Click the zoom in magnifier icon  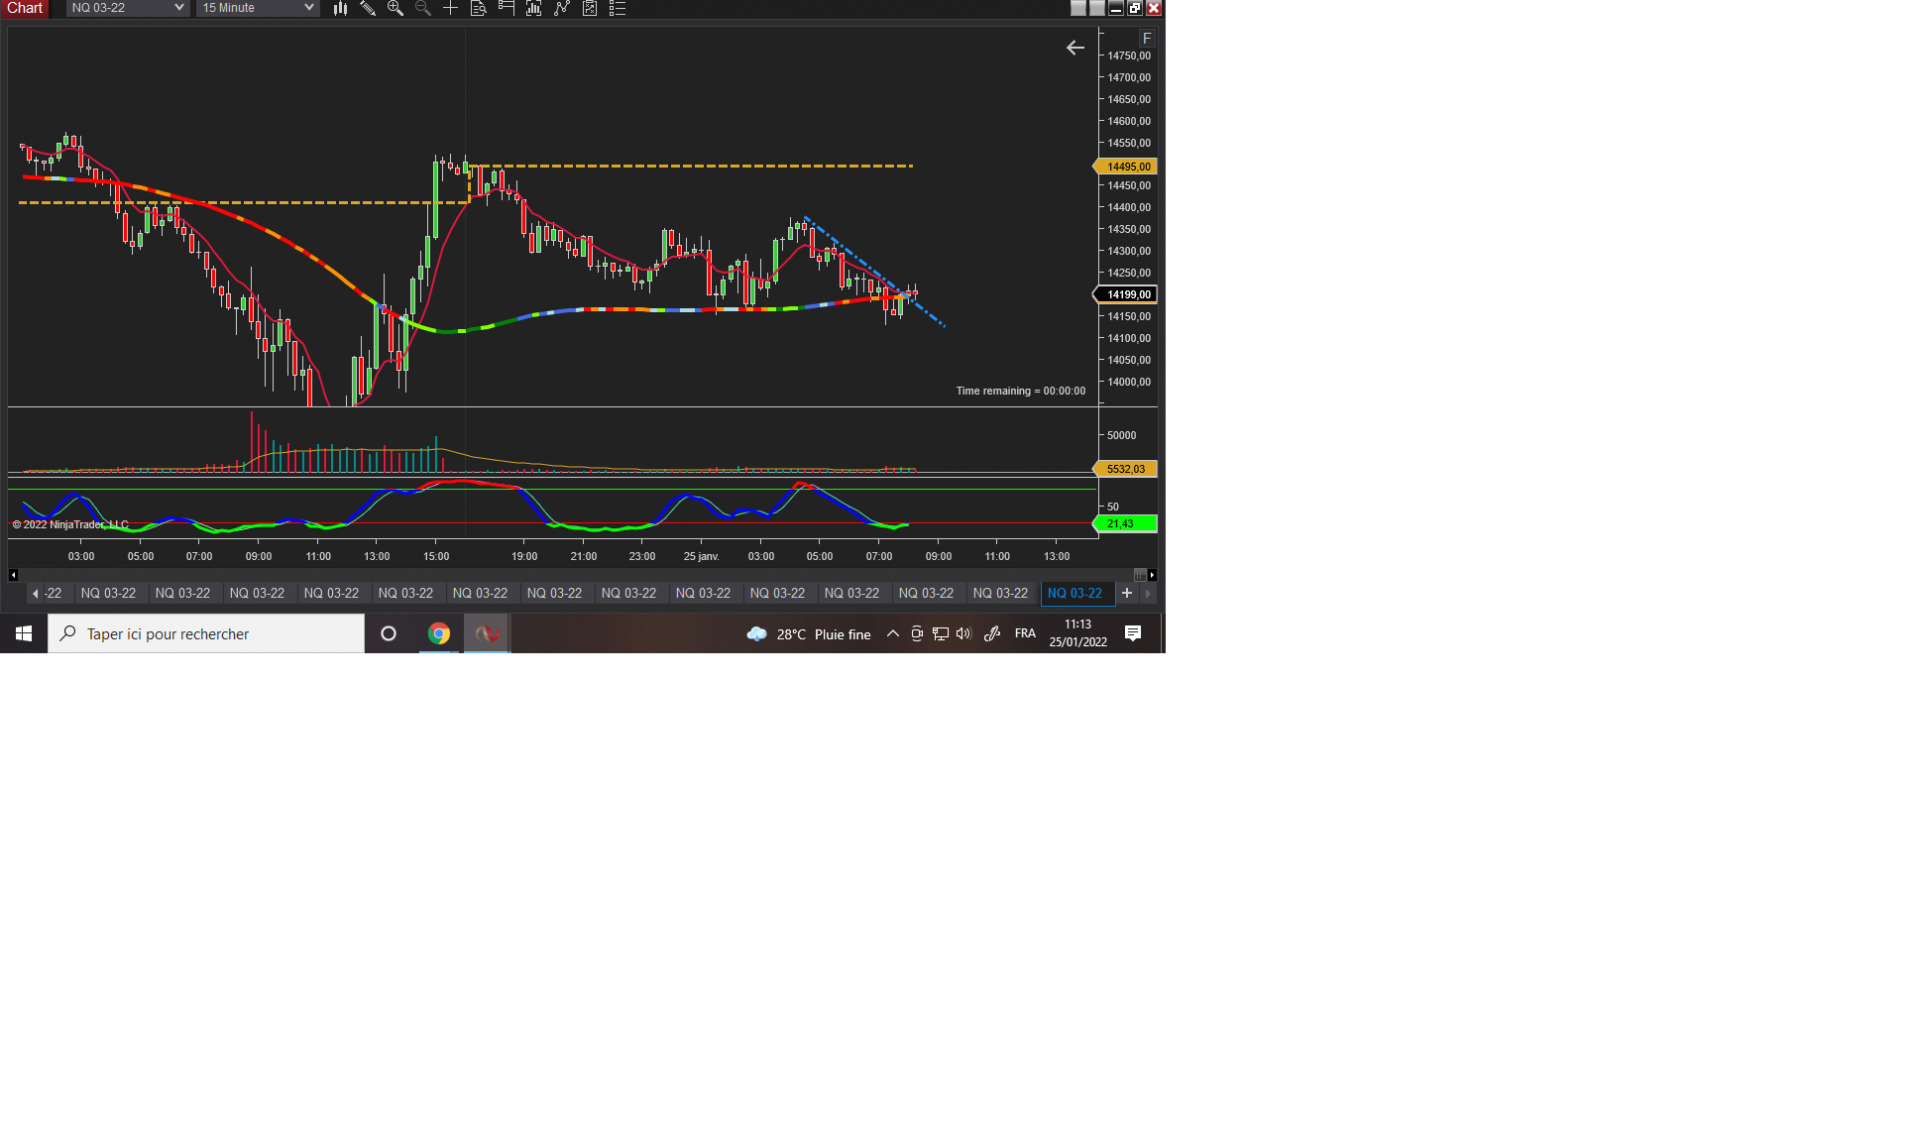[x=395, y=8]
